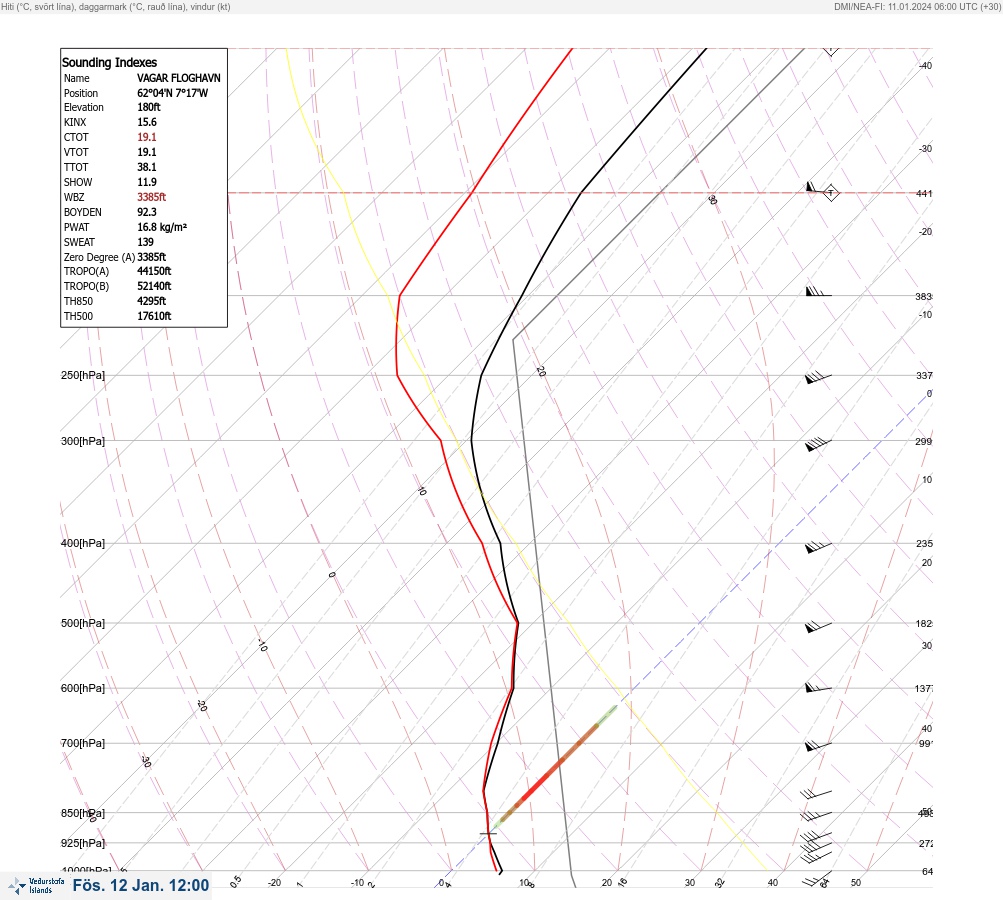Click the wind barb at 700 hPa level
The width and height of the screenshot is (1003, 900).
(818, 745)
